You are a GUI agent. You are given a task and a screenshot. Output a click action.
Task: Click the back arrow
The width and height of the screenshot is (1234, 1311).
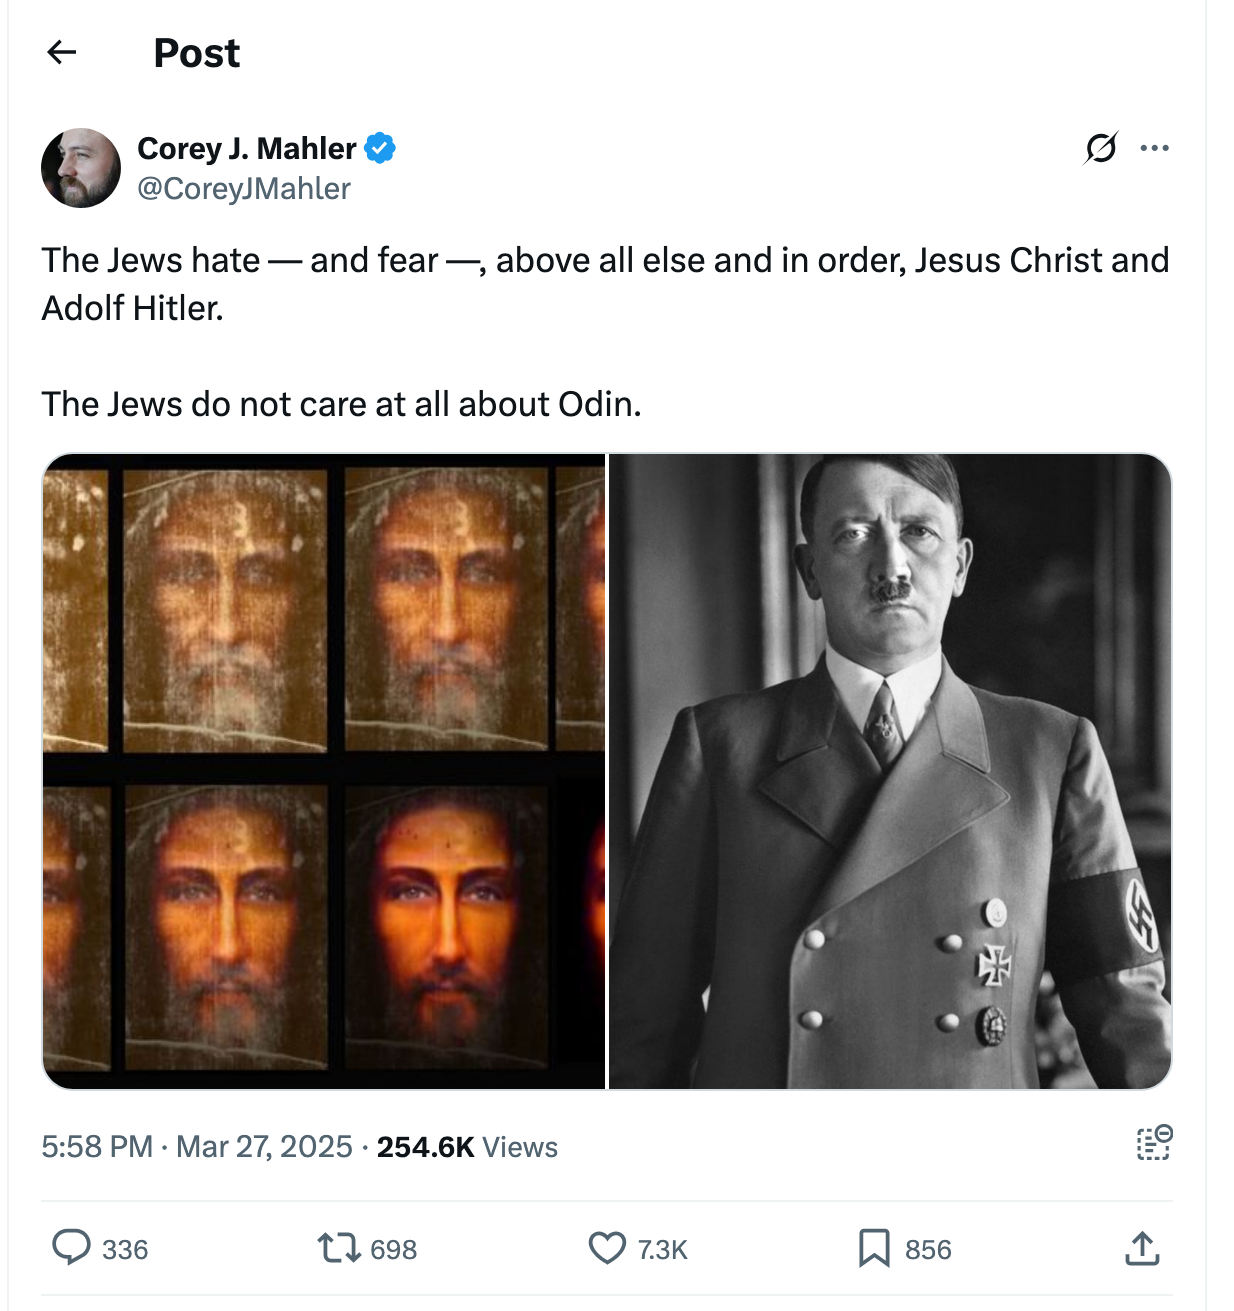(62, 52)
